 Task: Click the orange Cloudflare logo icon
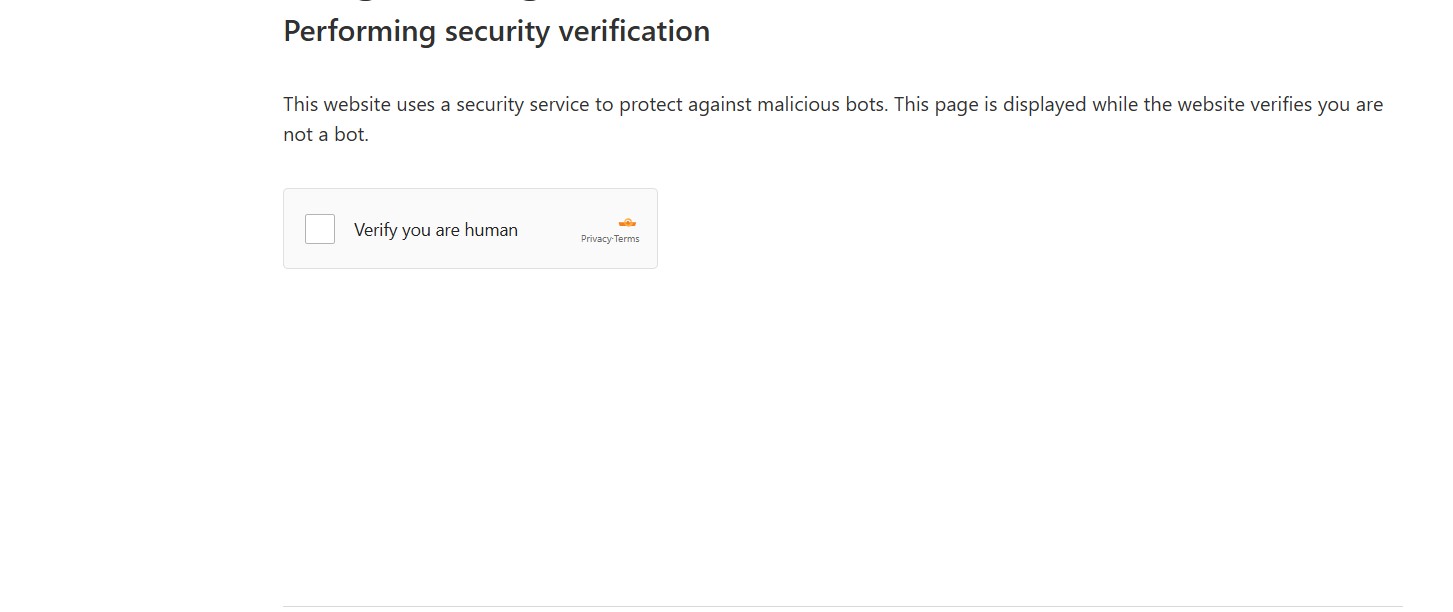pos(627,223)
